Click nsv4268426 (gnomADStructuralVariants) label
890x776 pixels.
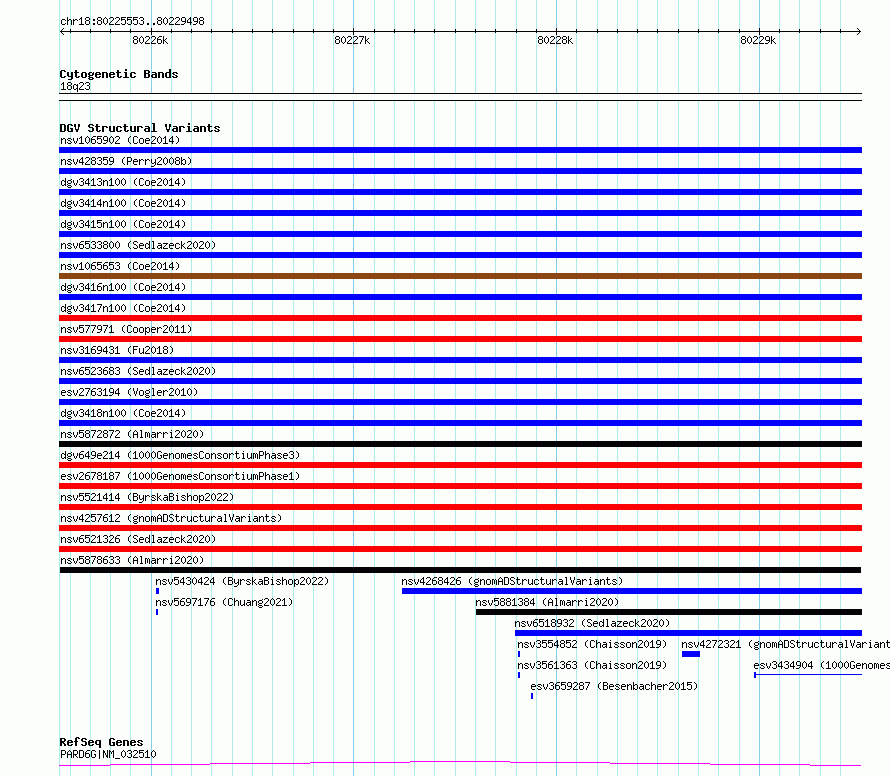coord(512,581)
